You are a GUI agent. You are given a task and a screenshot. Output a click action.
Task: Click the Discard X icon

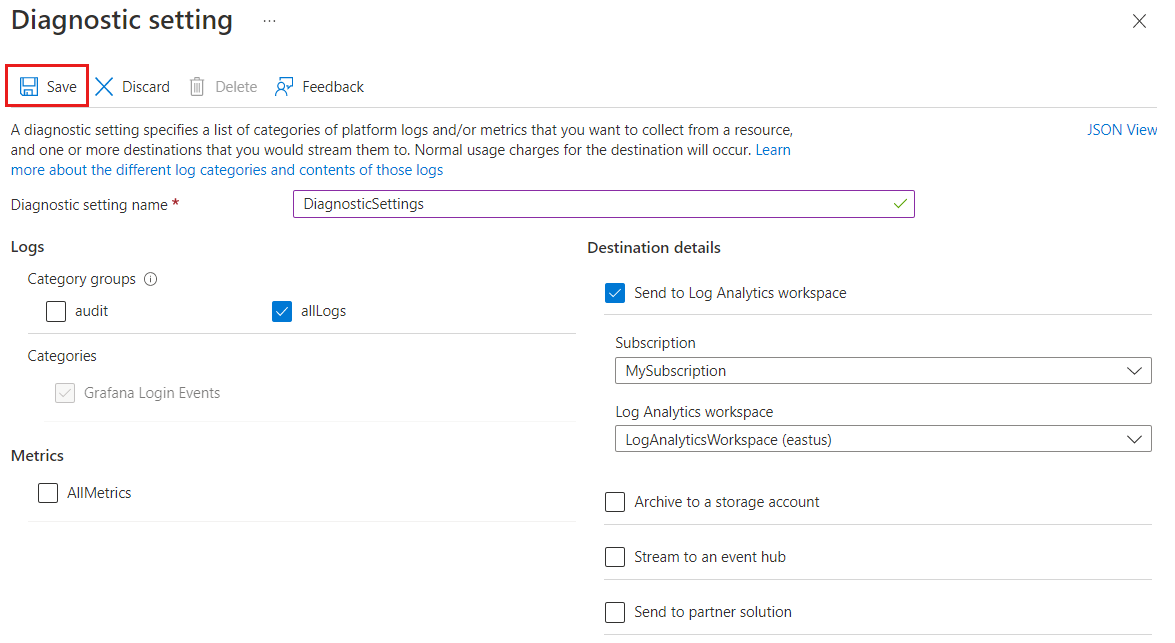pos(104,86)
